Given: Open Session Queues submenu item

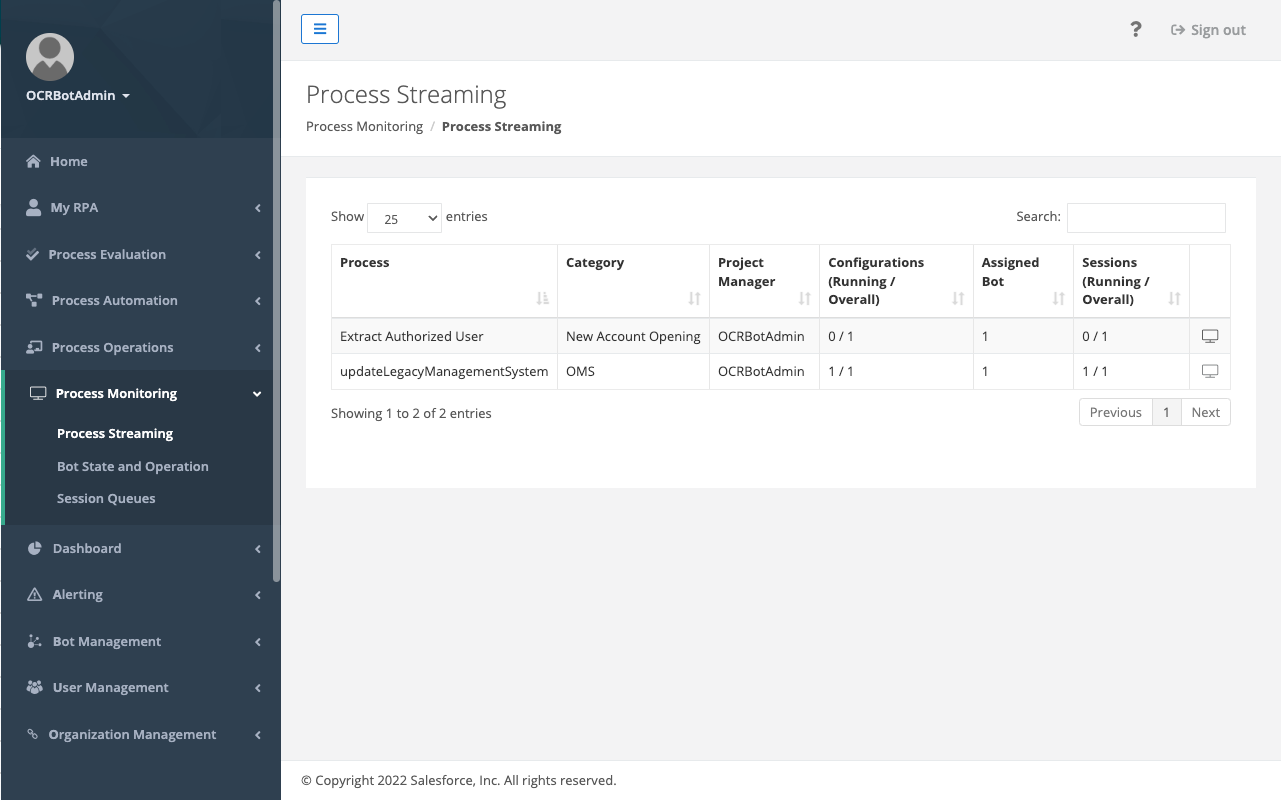Looking at the screenshot, I should click(x=106, y=498).
